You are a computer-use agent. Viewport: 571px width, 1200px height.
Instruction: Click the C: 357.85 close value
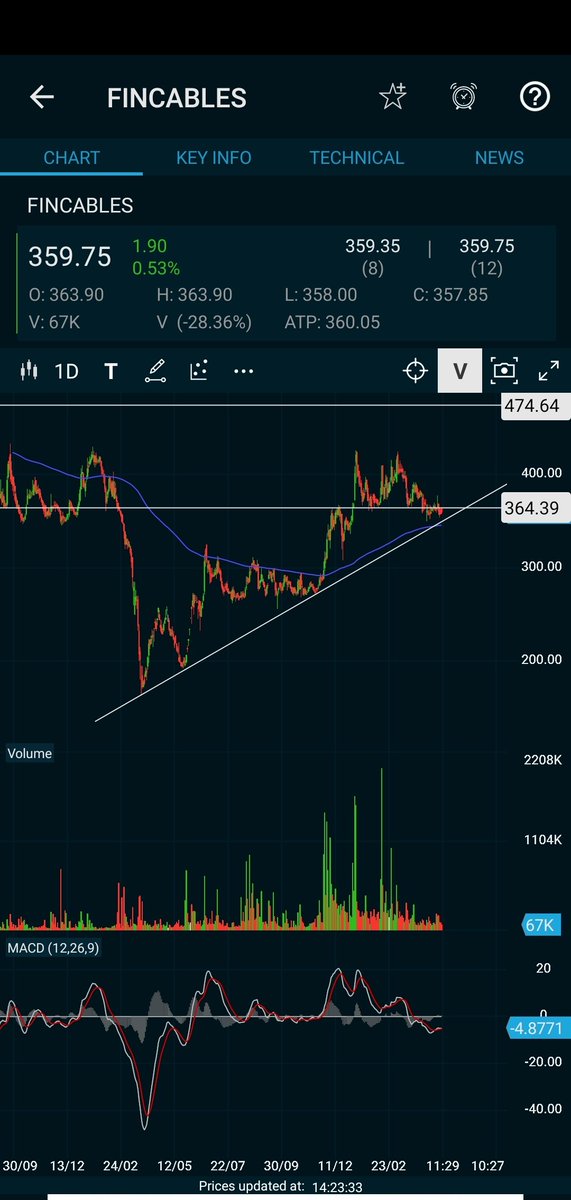(450, 295)
